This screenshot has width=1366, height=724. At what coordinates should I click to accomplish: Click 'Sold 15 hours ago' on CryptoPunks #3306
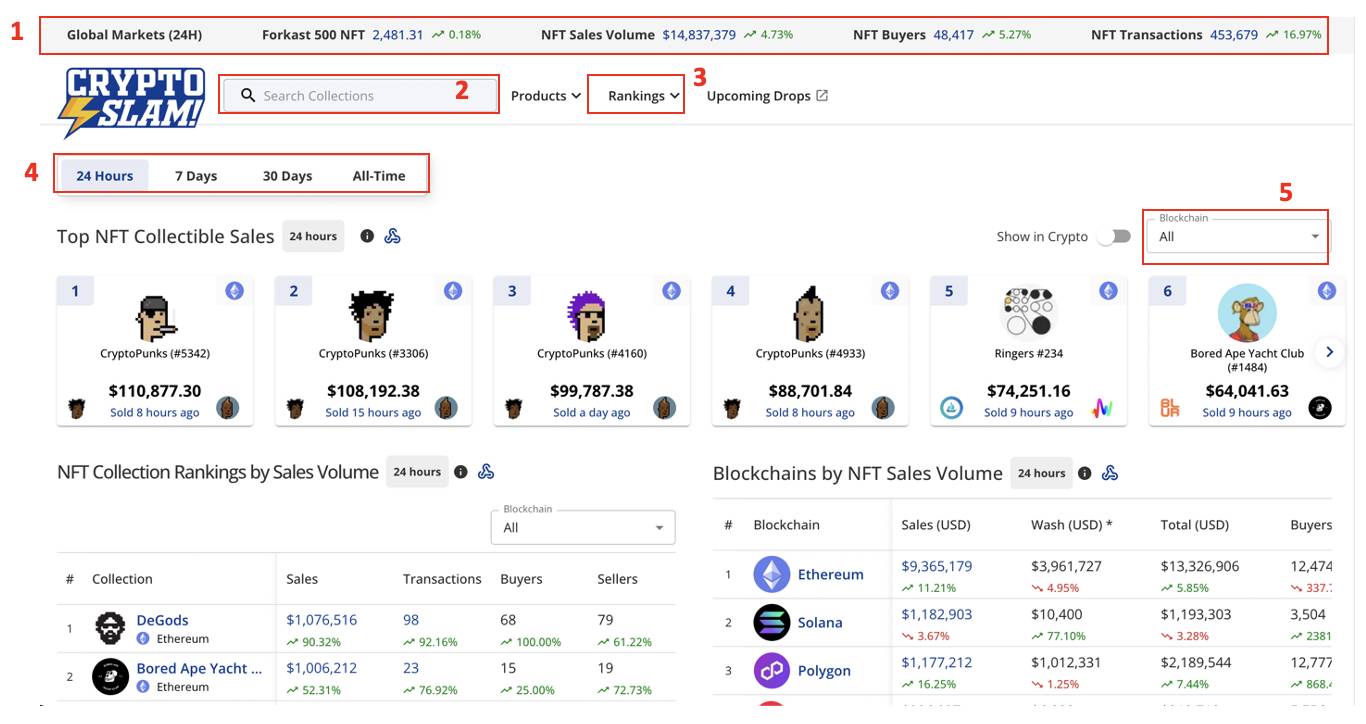click(x=373, y=412)
